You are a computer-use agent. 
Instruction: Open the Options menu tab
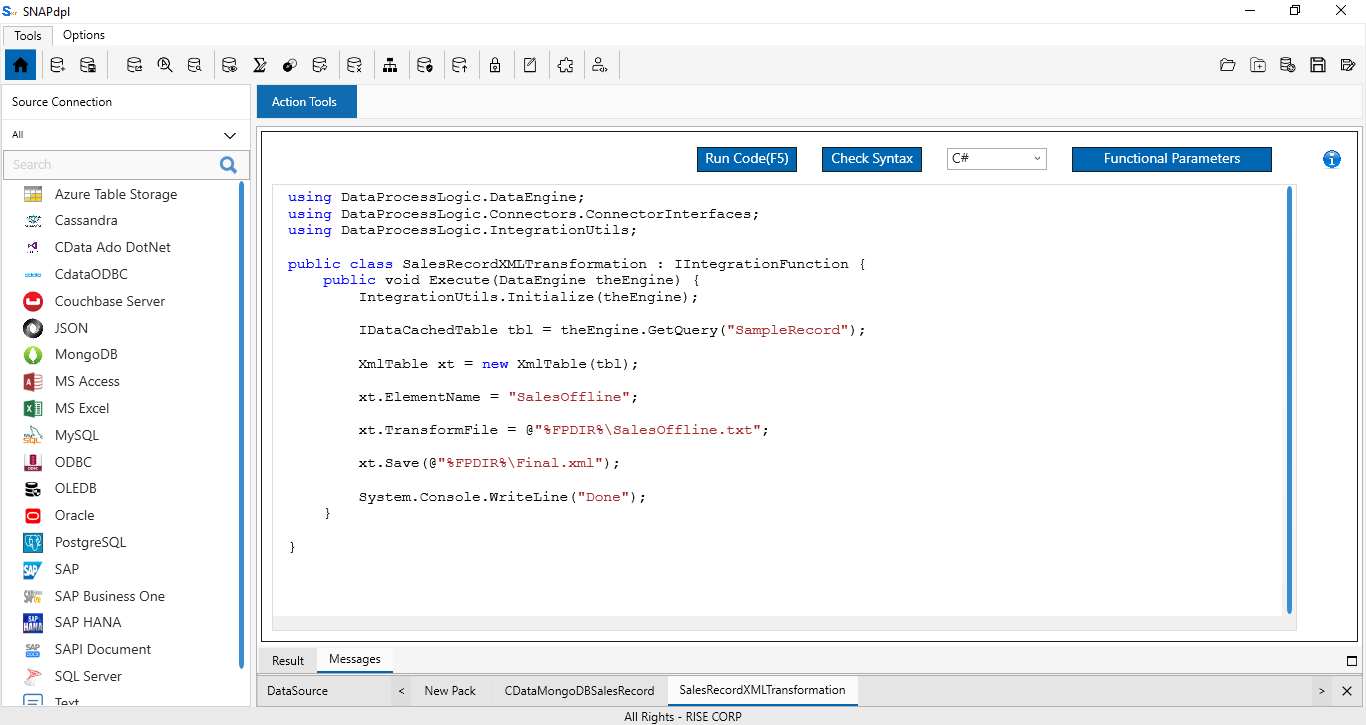pos(84,35)
